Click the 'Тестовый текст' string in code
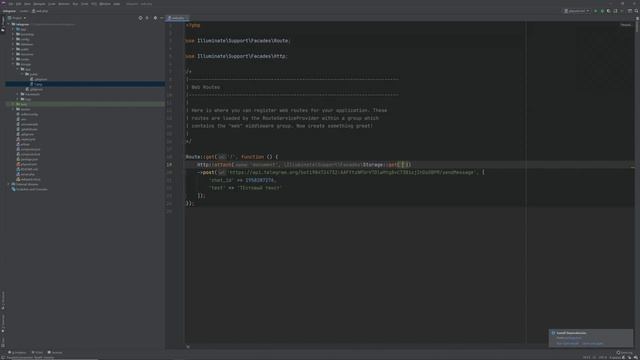 [260, 188]
